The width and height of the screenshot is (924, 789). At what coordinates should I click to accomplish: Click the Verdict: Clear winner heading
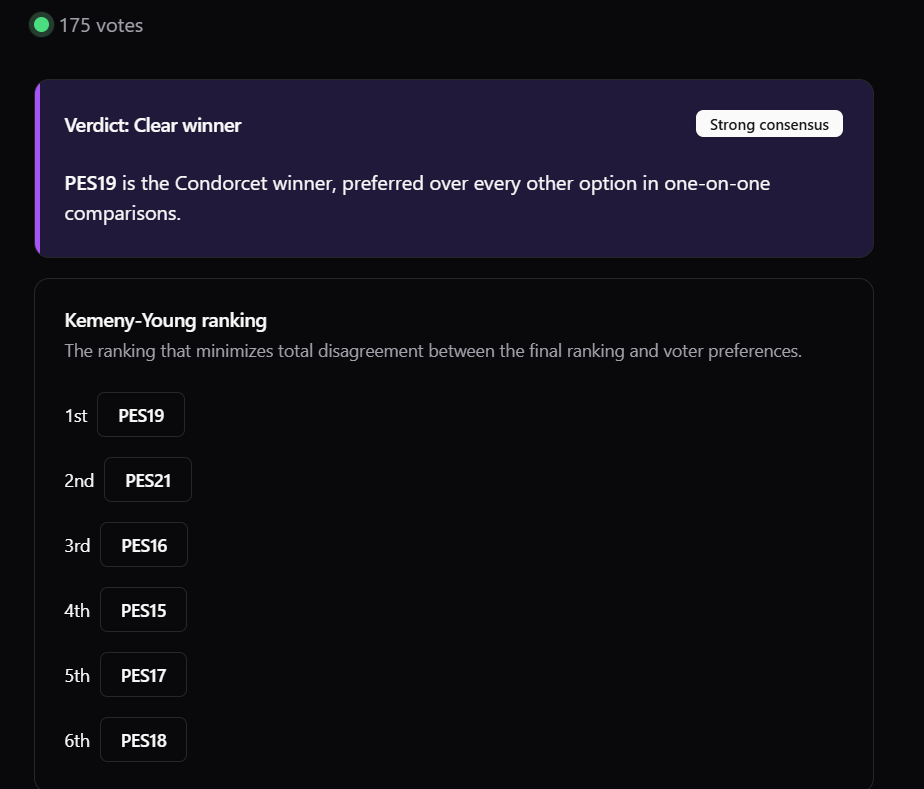pyautogui.click(x=153, y=125)
